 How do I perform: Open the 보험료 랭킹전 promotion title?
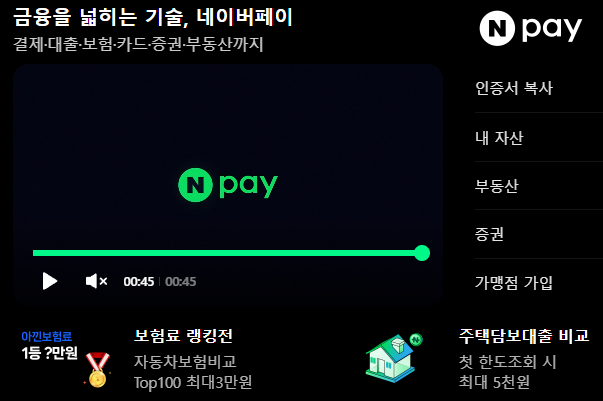pos(183,336)
